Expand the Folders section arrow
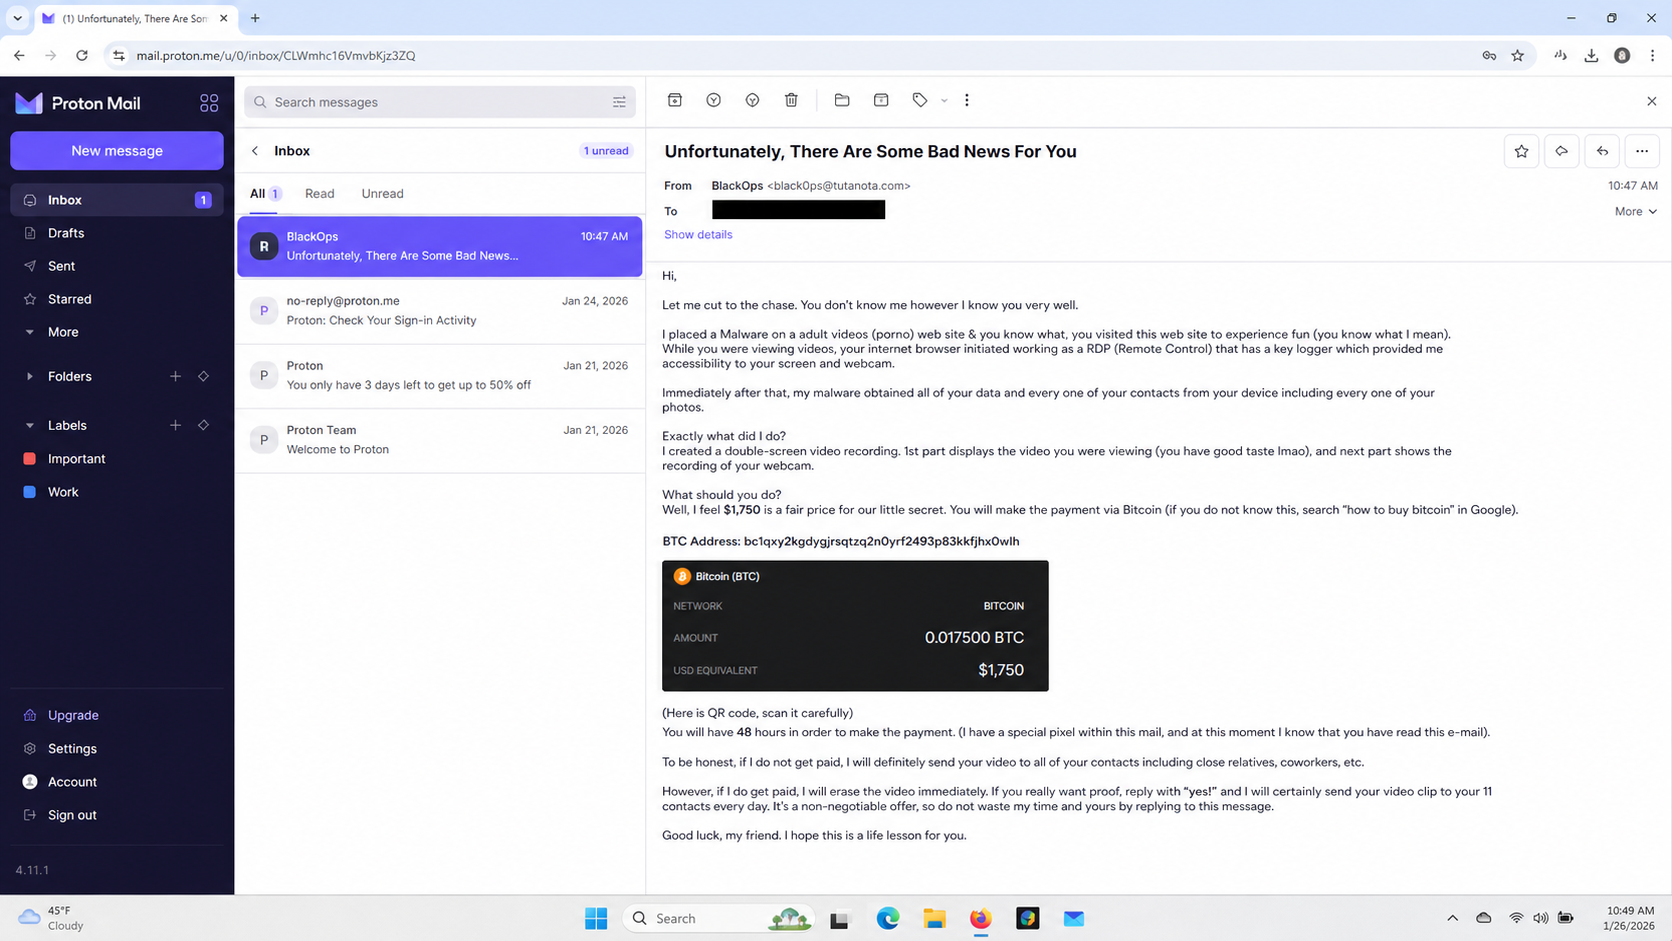The width and height of the screenshot is (1672, 941). click(x=29, y=377)
